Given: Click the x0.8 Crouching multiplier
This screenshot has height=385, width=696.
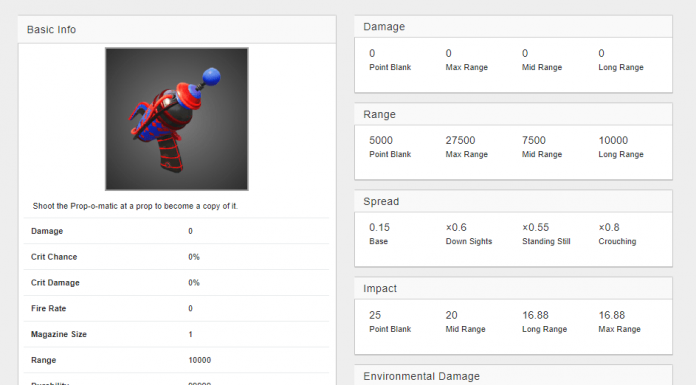Looking at the screenshot, I should [x=609, y=227].
